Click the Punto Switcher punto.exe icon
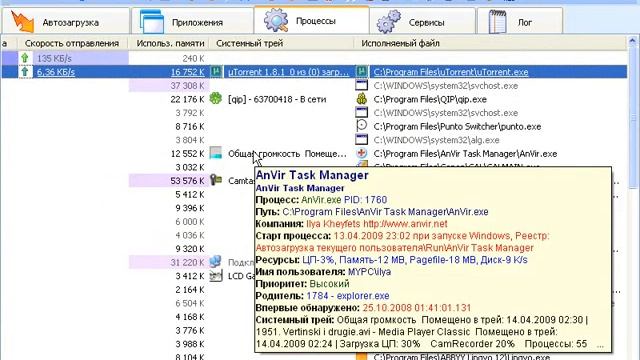Screen dimensions: 640x360 [x=362, y=126]
